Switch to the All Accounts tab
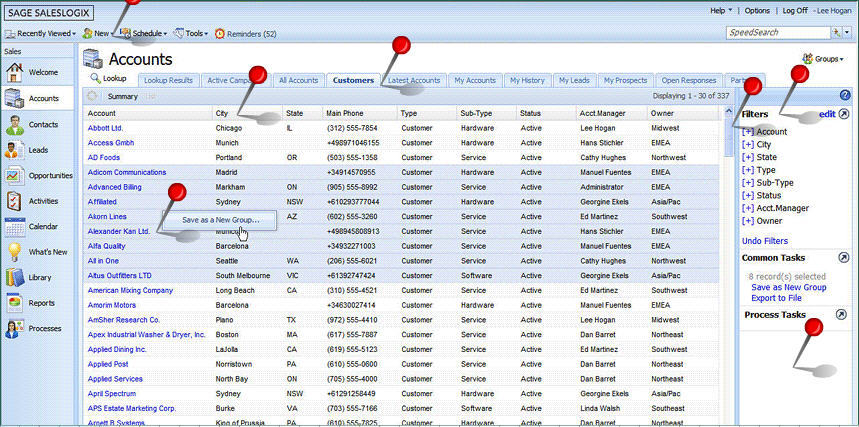Viewport: 859px width, 427px height. (x=299, y=81)
